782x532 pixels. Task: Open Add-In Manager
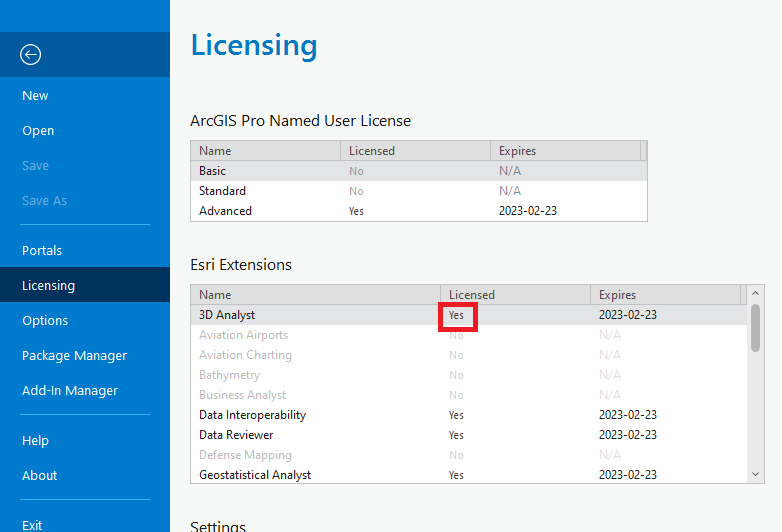coord(70,391)
